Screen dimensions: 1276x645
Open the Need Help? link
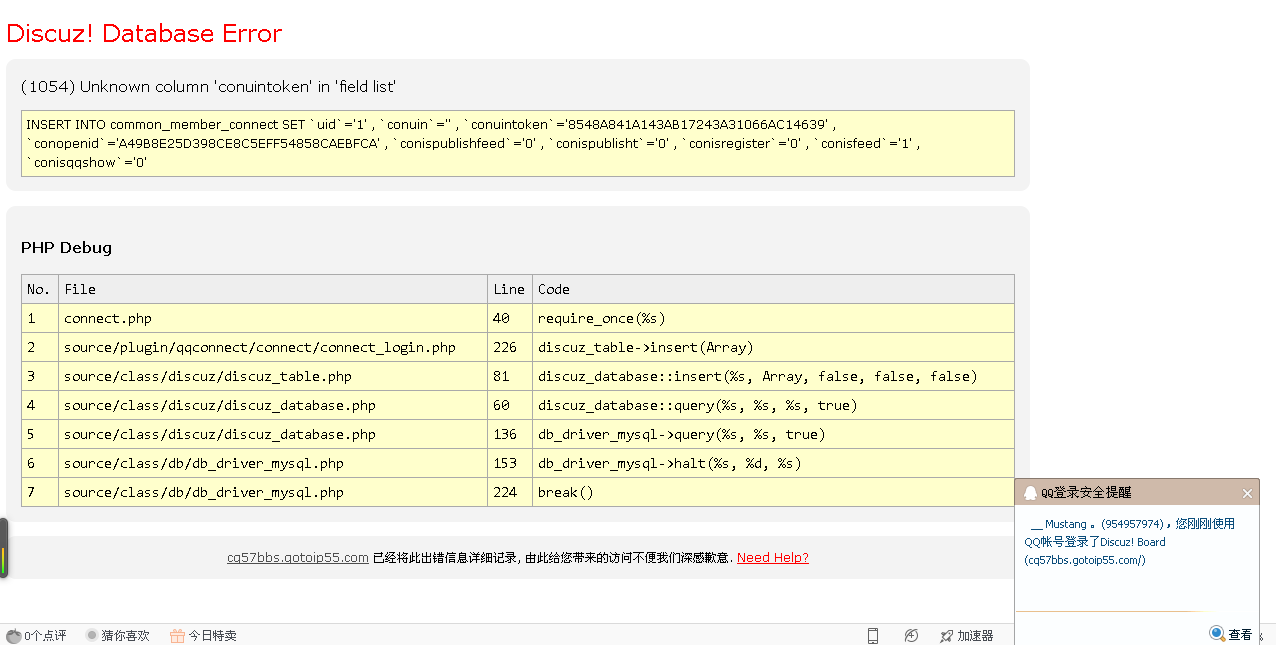(x=772, y=558)
